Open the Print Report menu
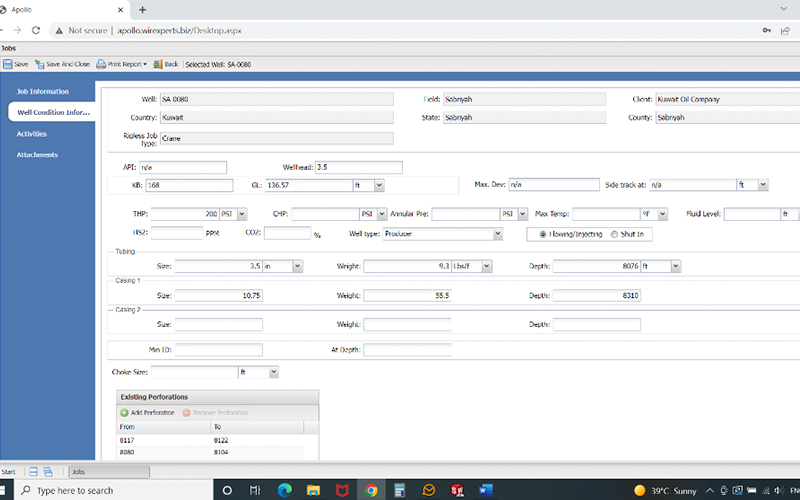This screenshot has height=500, width=800. point(121,64)
